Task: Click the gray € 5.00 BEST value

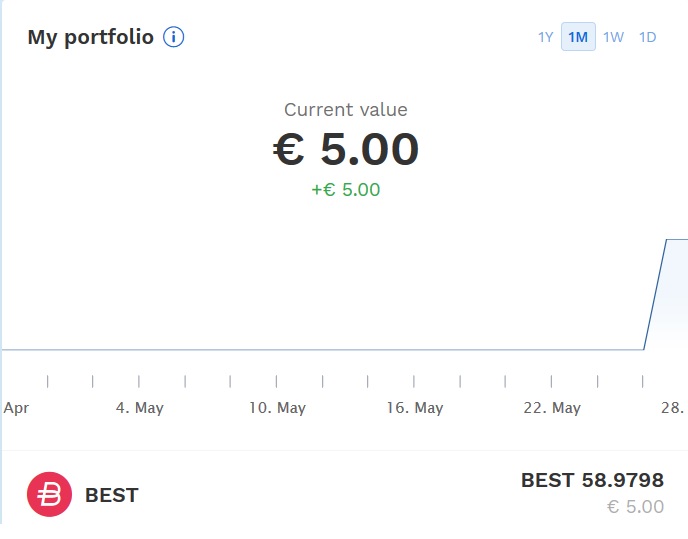Action: click(635, 507)
